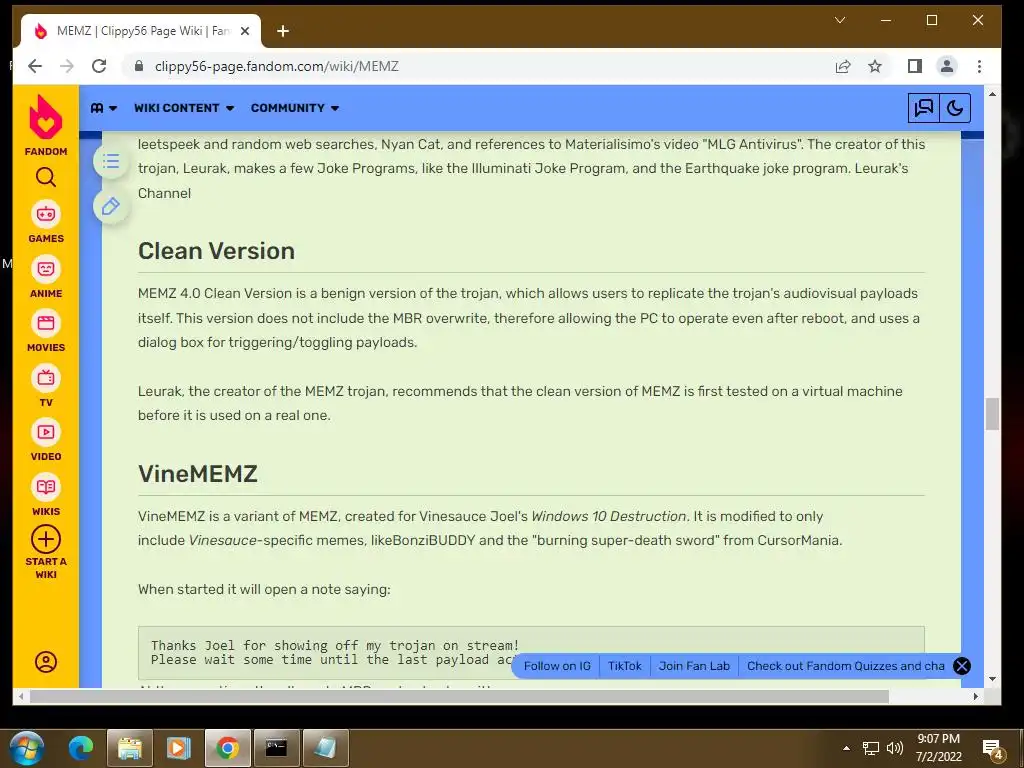
Task: Click the horizontal scrollbar thumb
Action: (459, 697)
